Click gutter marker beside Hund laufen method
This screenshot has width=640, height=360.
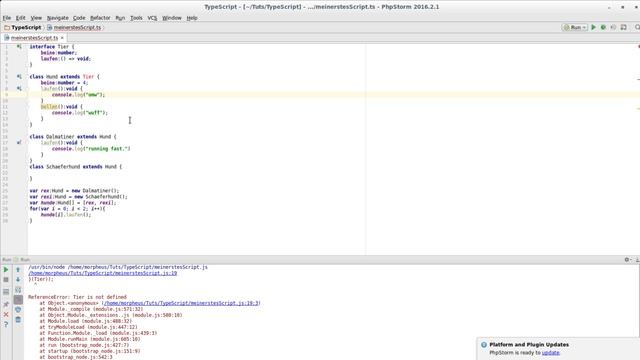[x=19, y=88]
